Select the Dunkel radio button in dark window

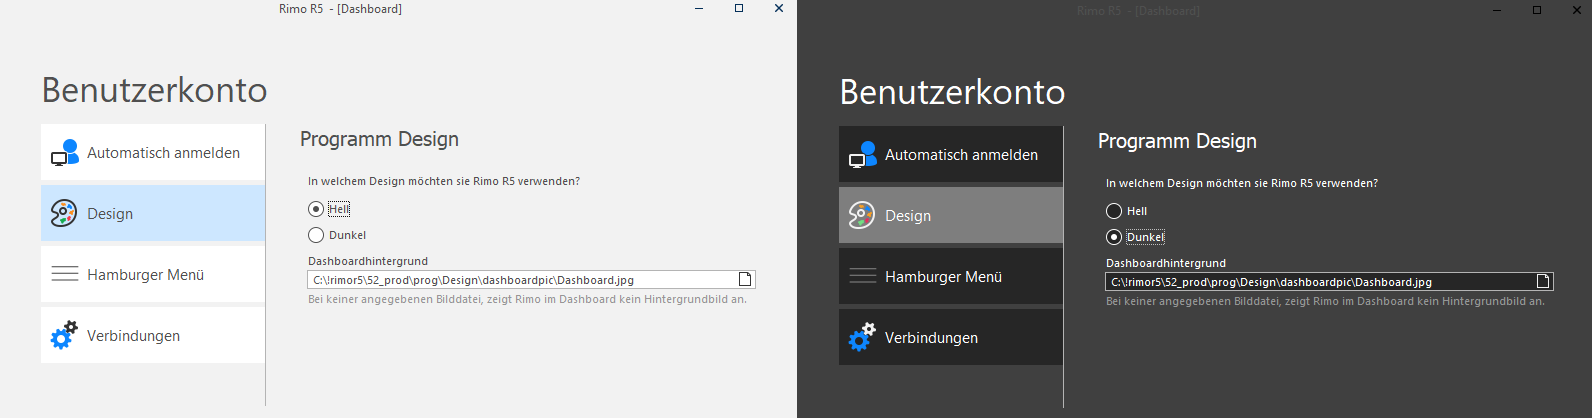tap(1114, 237)
